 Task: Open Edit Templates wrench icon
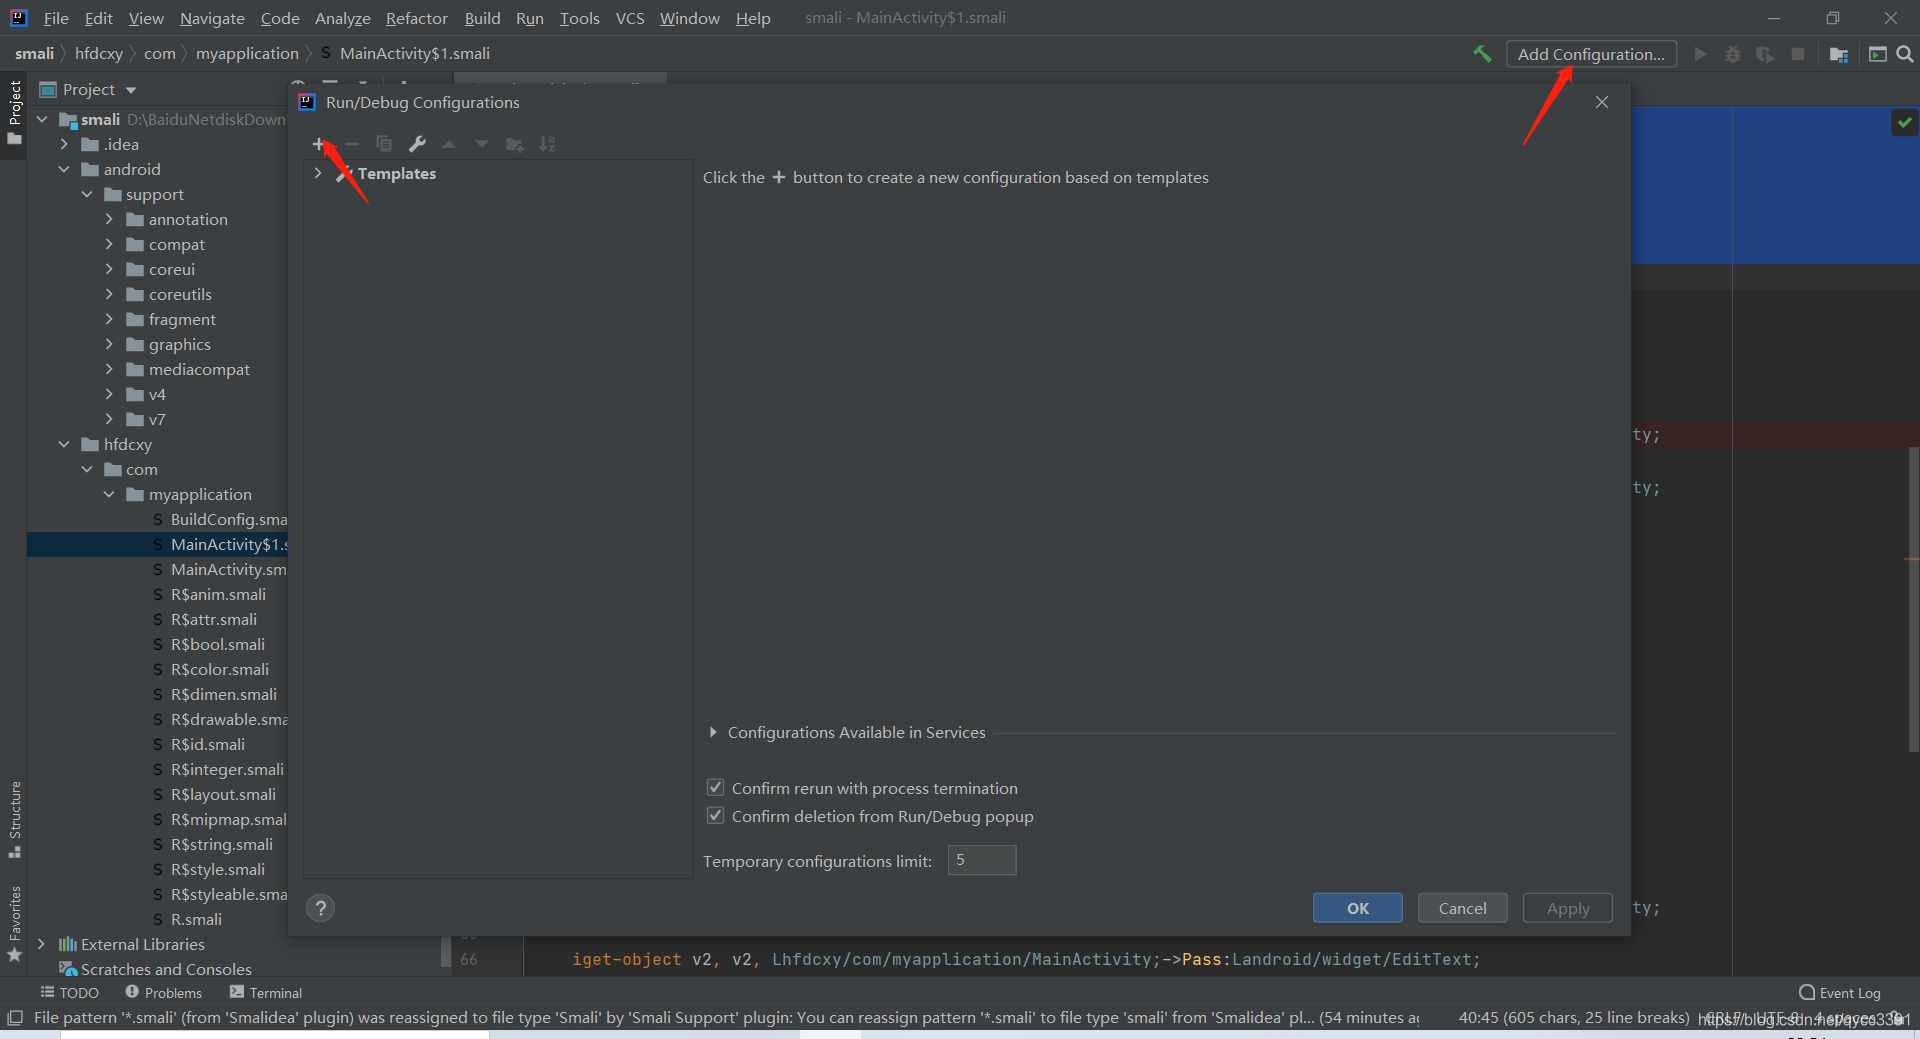pos(417,144)
